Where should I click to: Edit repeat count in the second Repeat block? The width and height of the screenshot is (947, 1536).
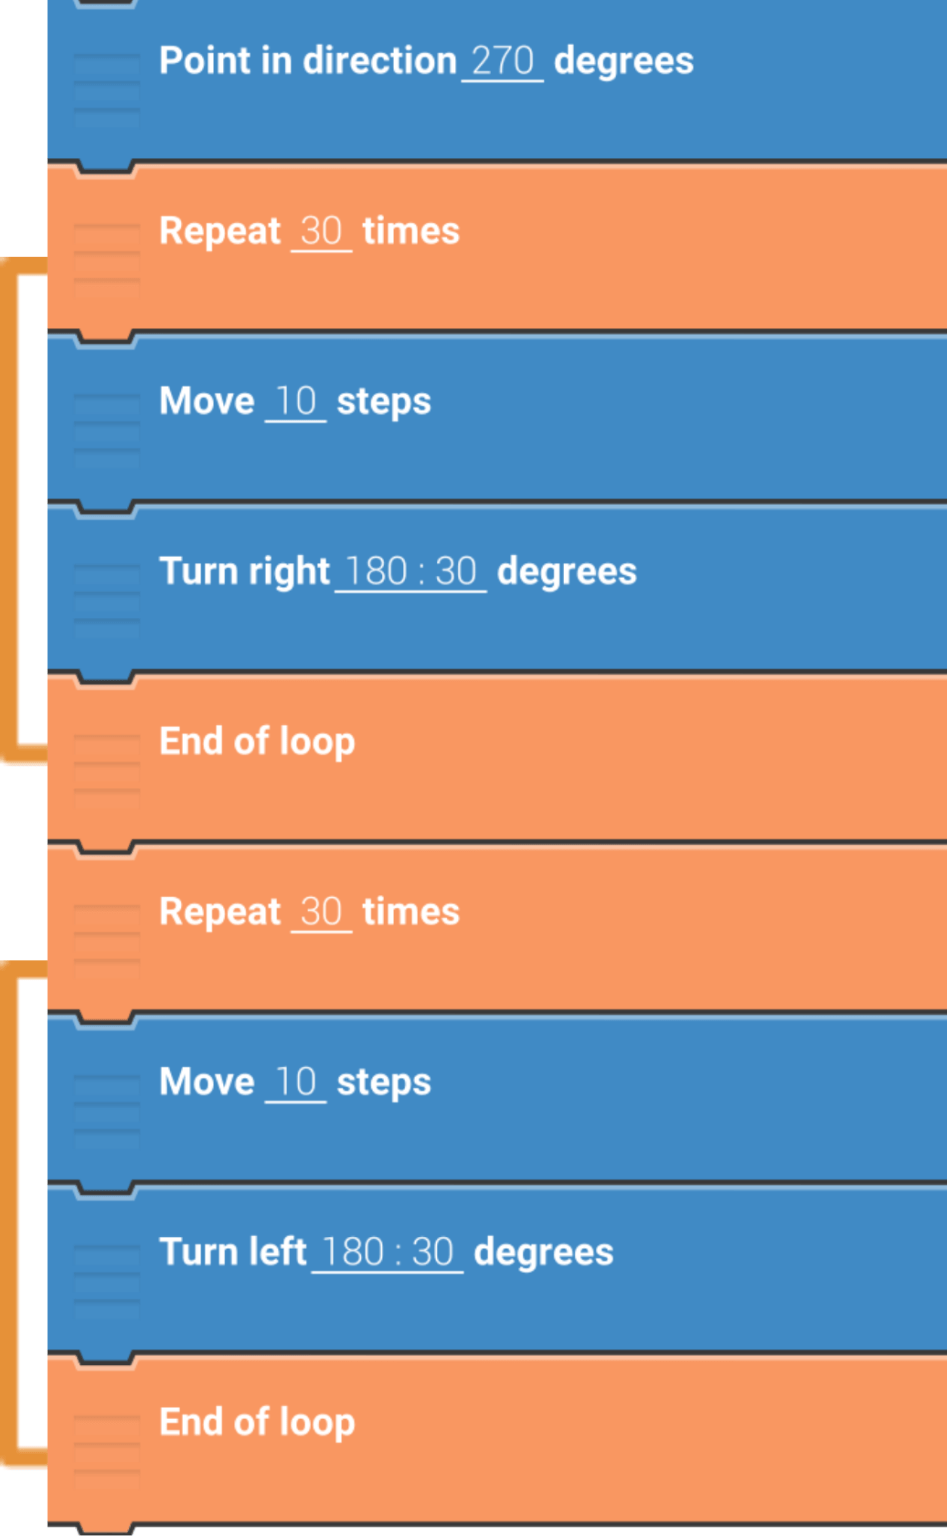tap(321, 911)
